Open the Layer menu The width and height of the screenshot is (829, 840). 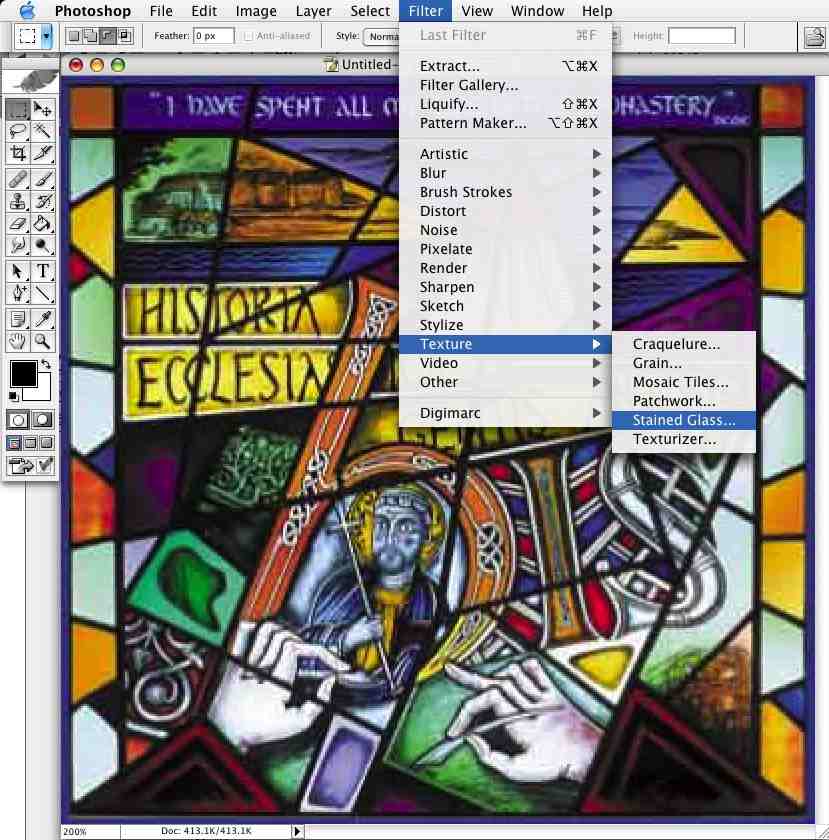coord(313,11)
